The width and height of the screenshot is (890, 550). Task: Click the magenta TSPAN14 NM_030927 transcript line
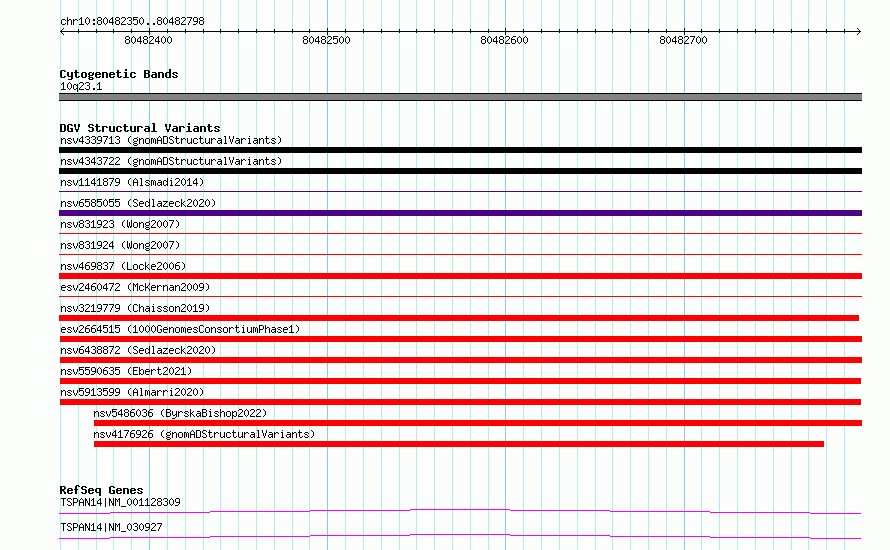point(460,536)
